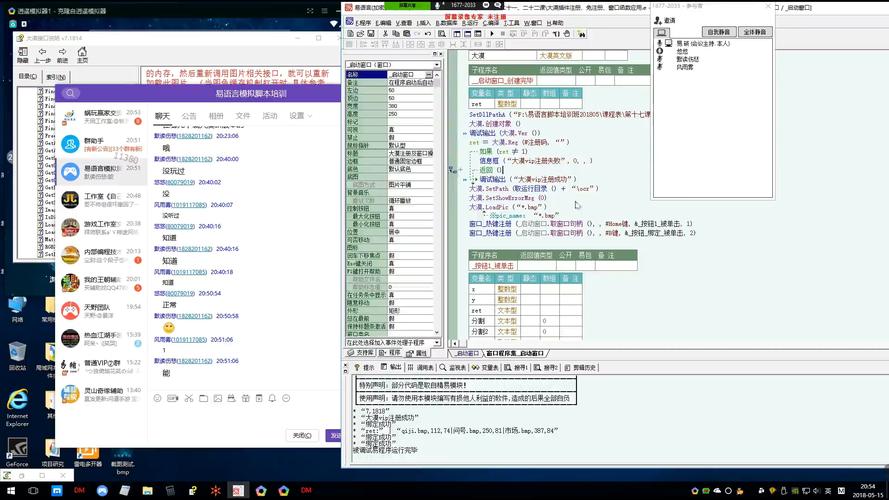Screen dimensions: 889x500
Task: Click the Save (floppy disk) icon in the toolbar
Action: pos(371,33)
